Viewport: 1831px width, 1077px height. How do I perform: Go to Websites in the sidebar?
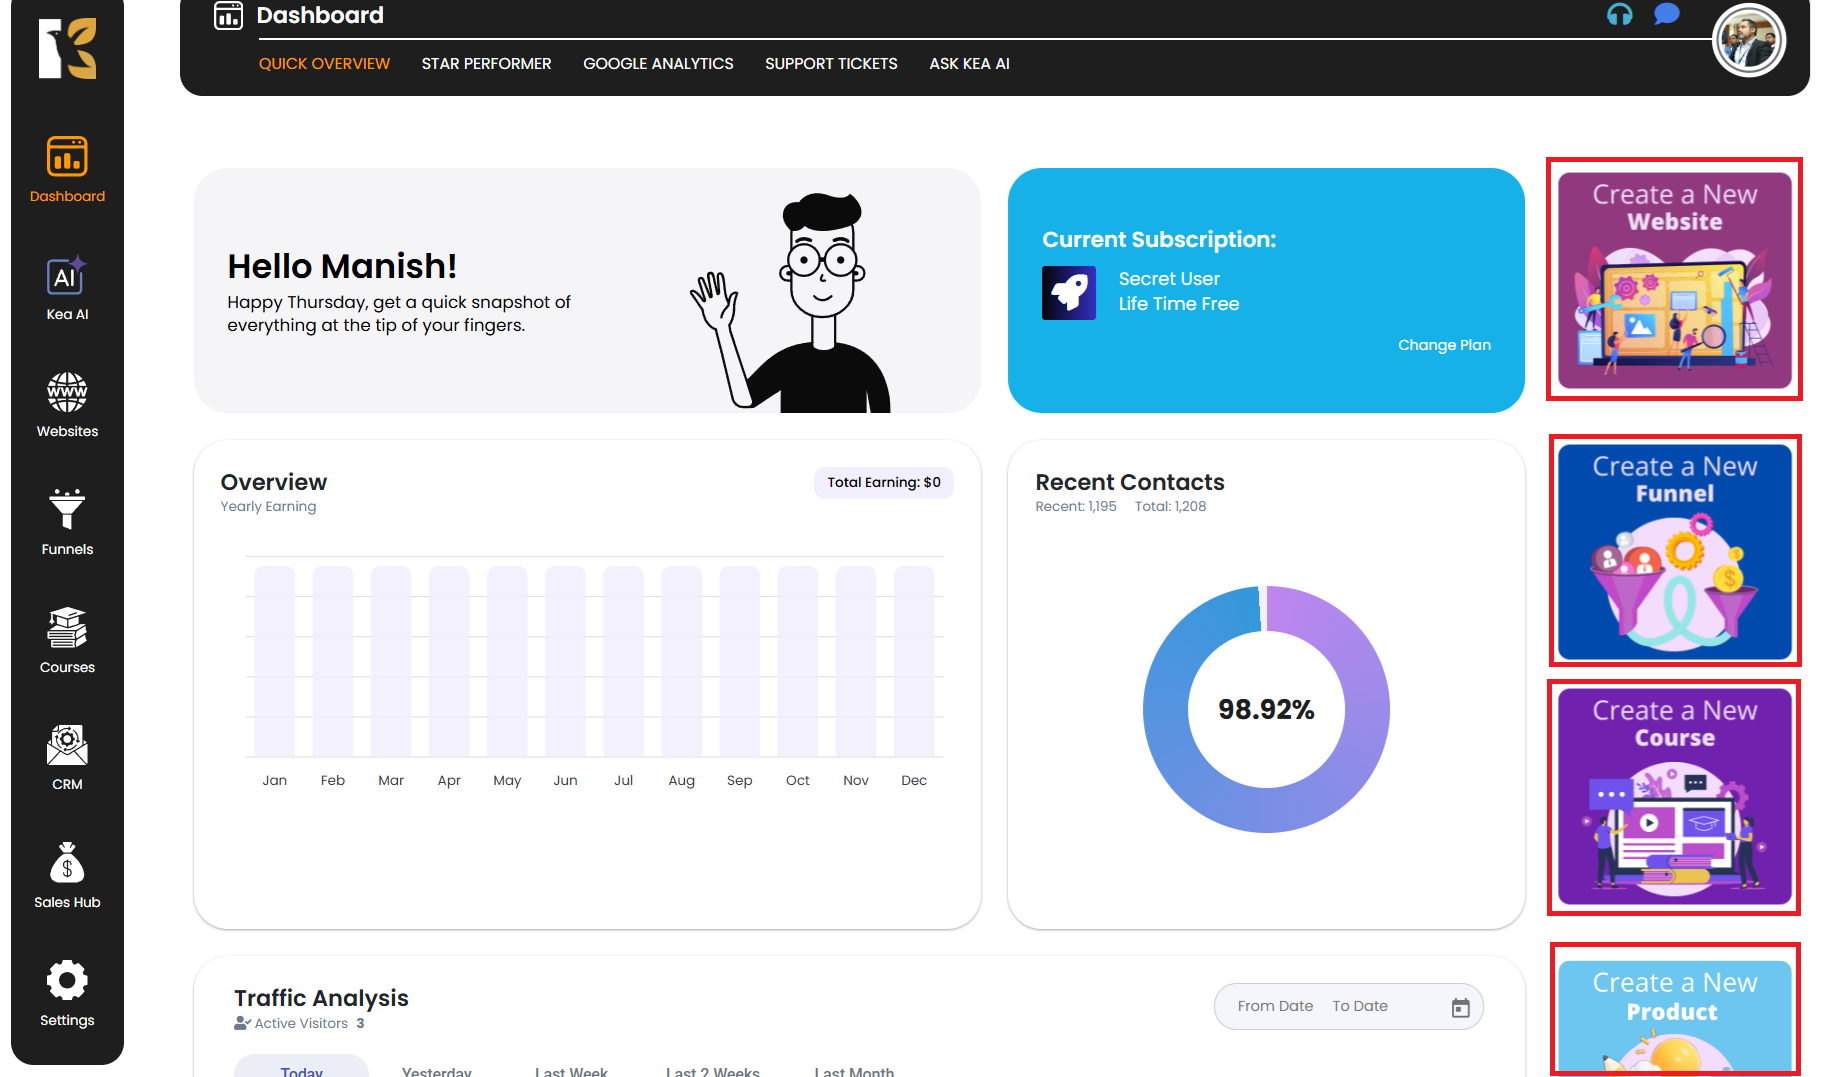click(x=67, y=393)
